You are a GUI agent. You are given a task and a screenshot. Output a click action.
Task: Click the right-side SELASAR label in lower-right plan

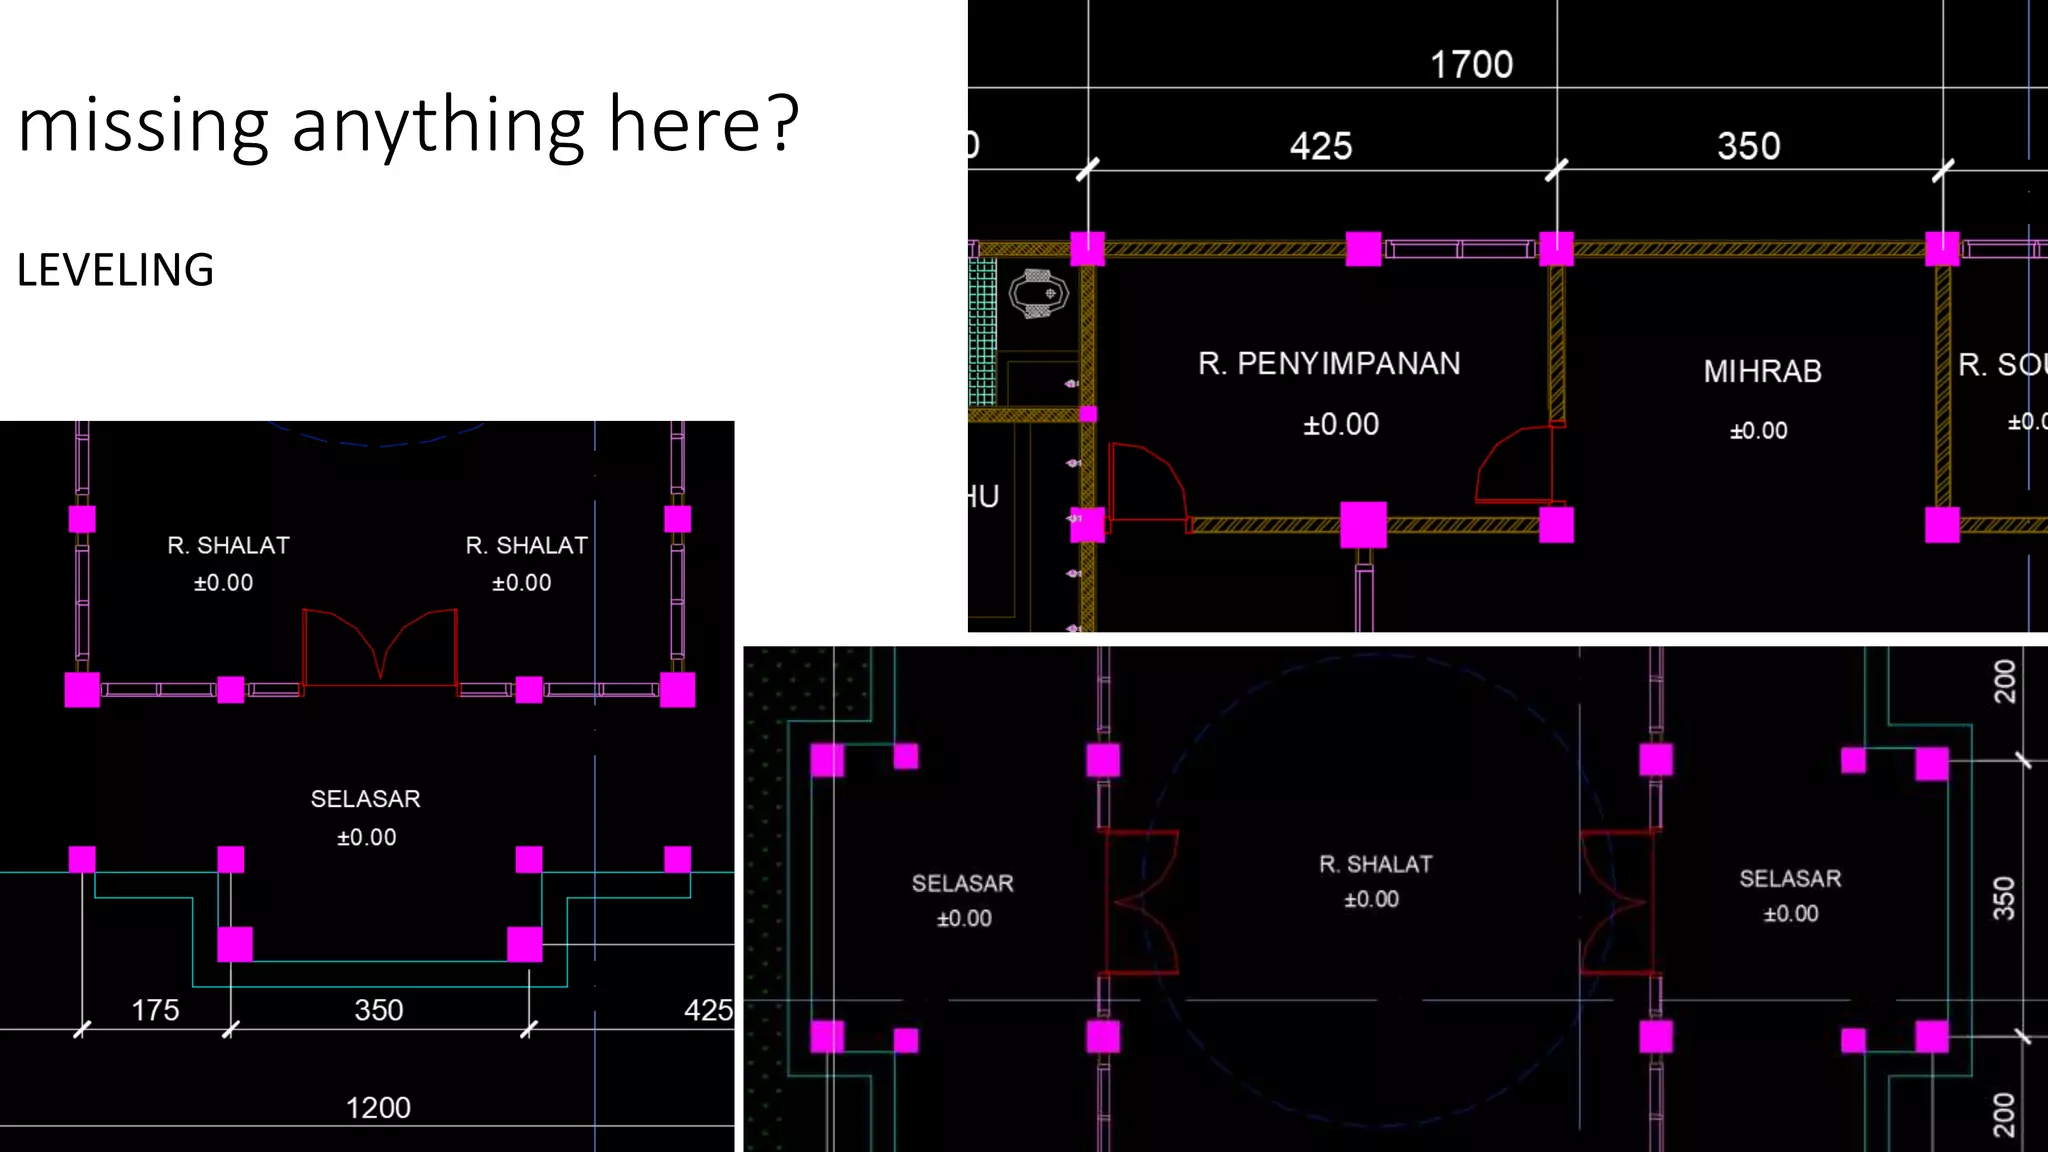[1789, 879]
